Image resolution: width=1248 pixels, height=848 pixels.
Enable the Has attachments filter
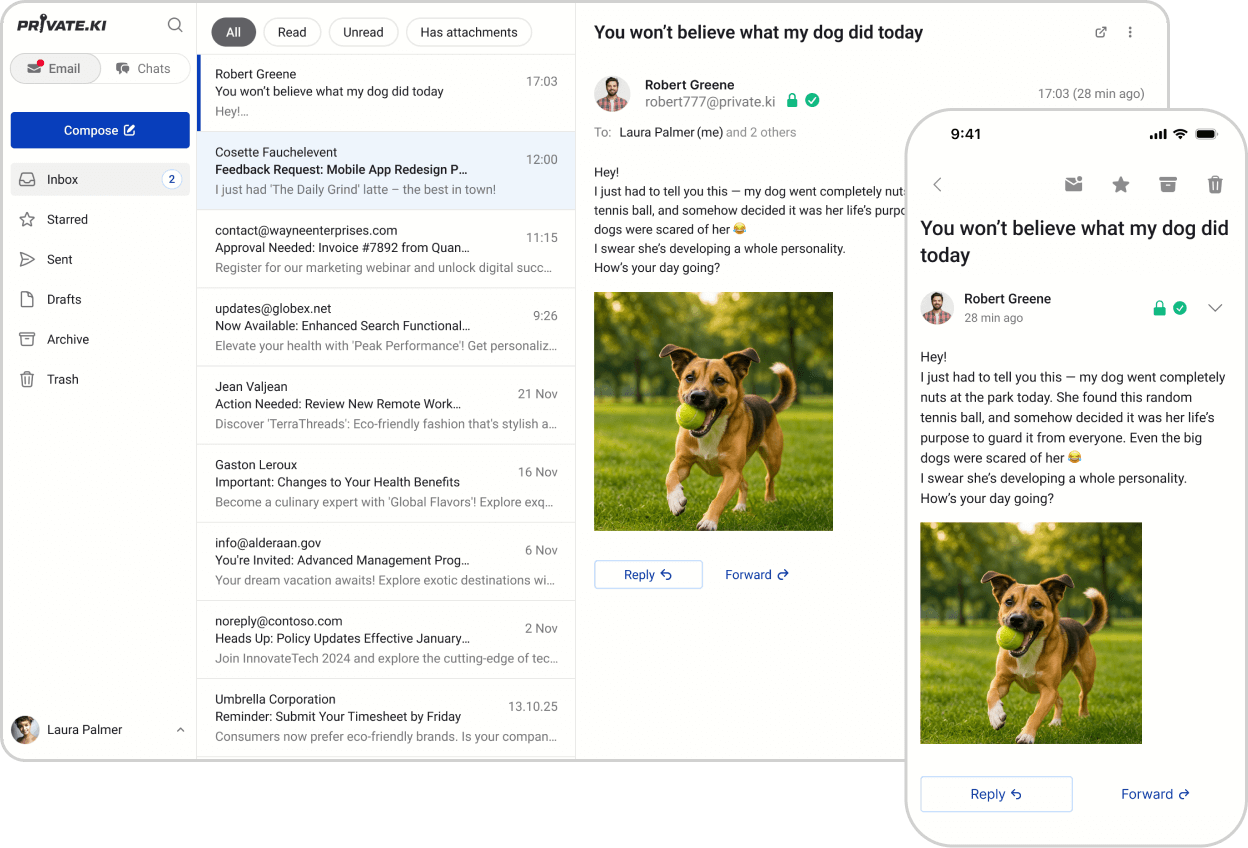click(468, 32)
